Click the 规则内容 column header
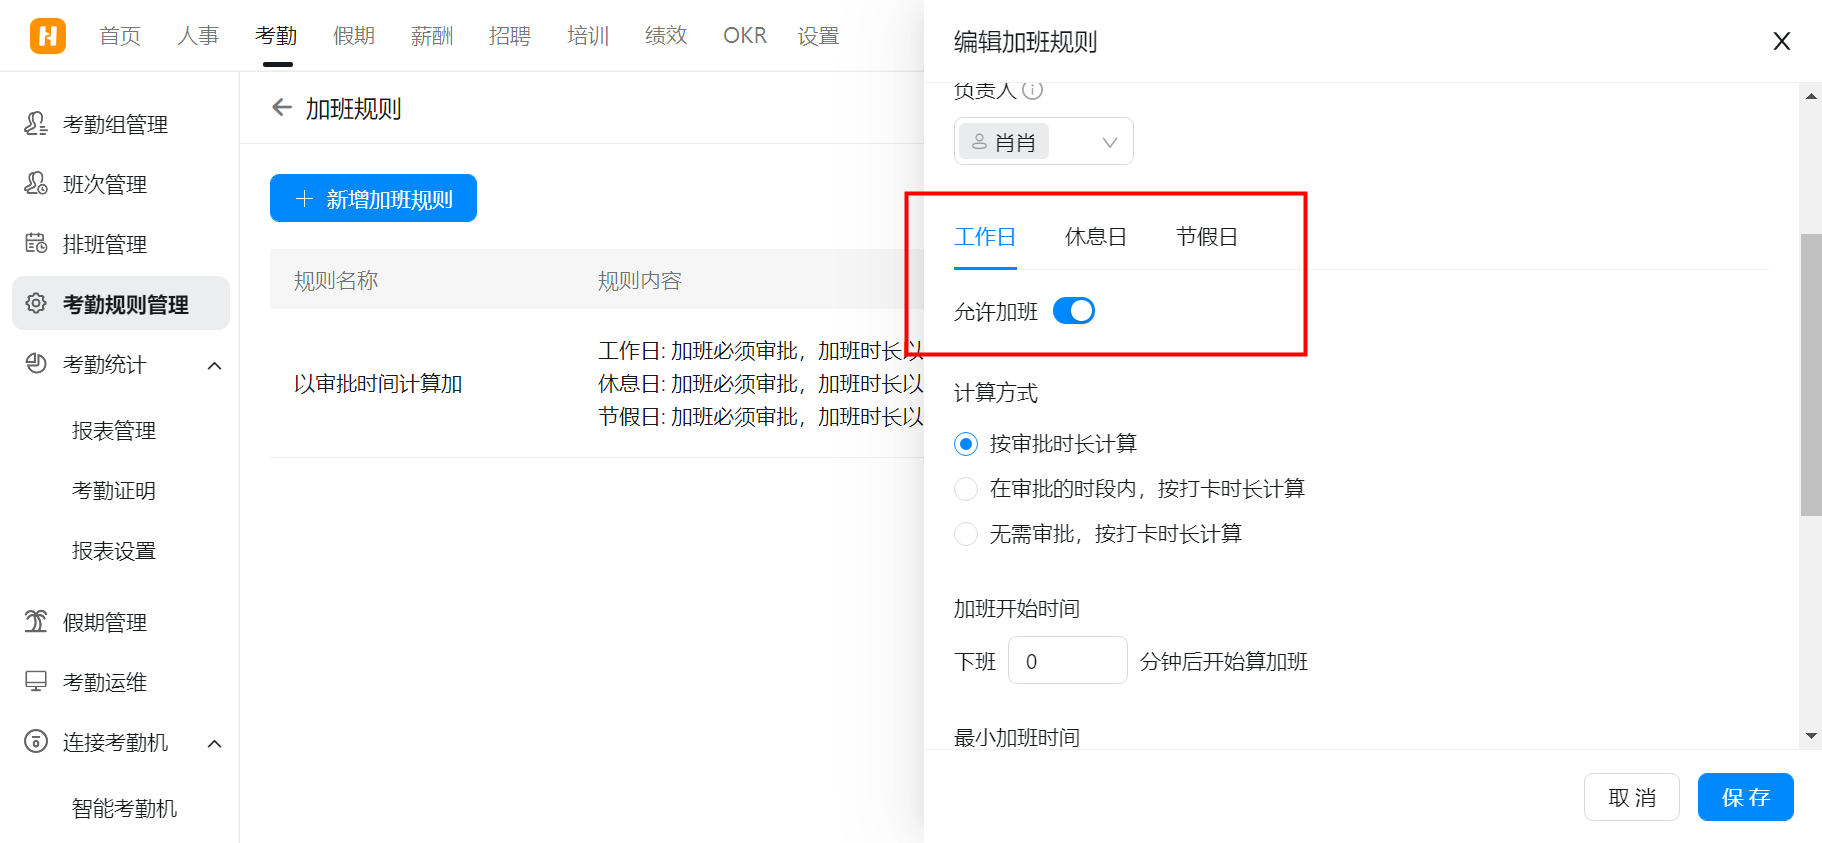 coord(640,281)
